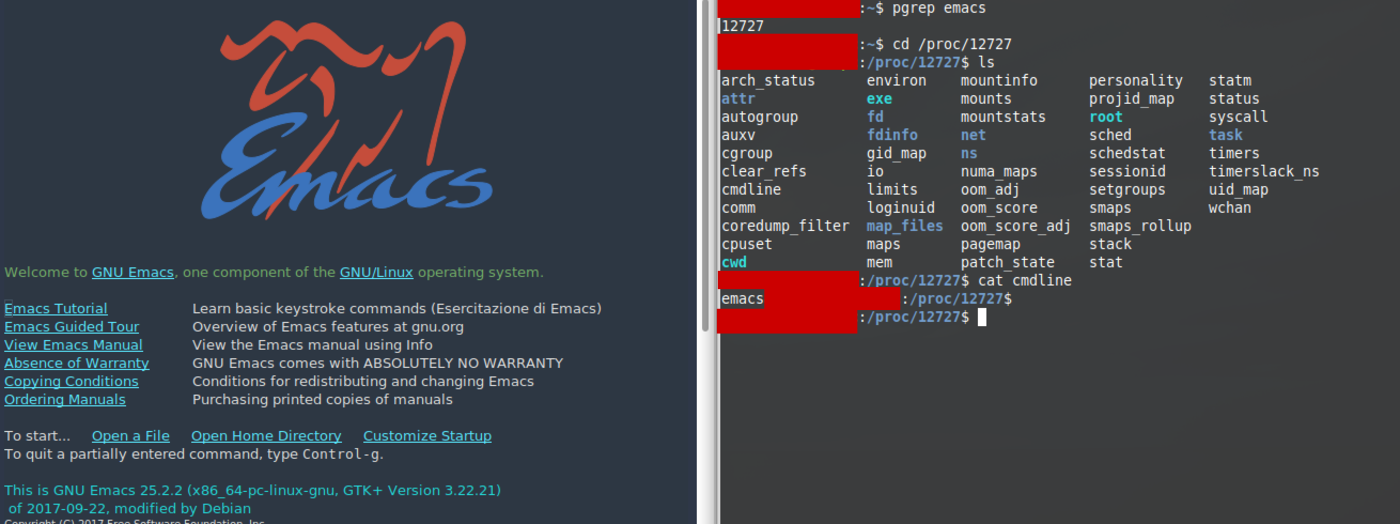Select 'fdinfo' in terminal listing
This screenshot has height=524, width=1400.
[x=893, y=135]
